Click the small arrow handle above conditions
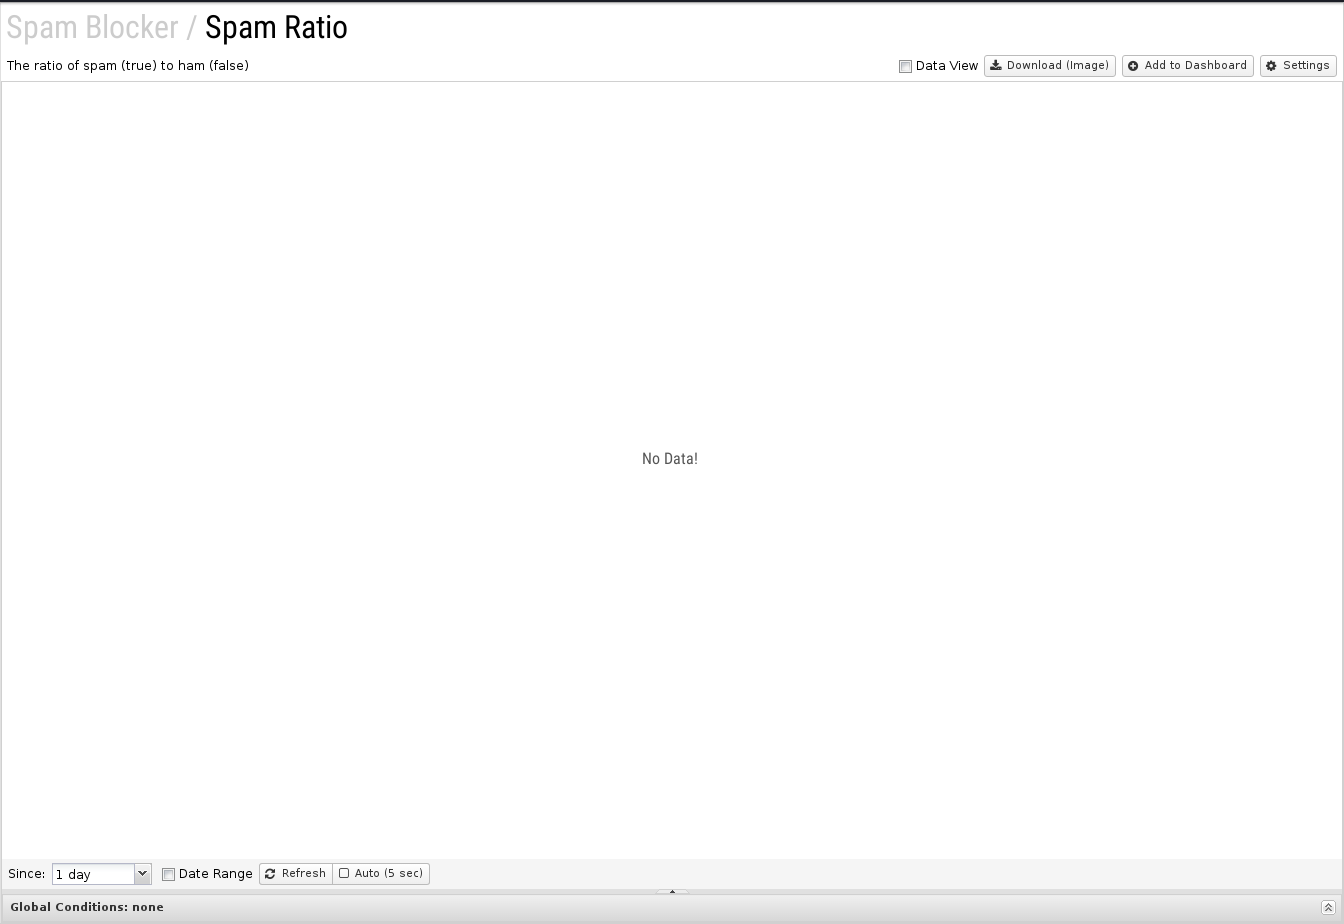 click(x=672, y=891)
